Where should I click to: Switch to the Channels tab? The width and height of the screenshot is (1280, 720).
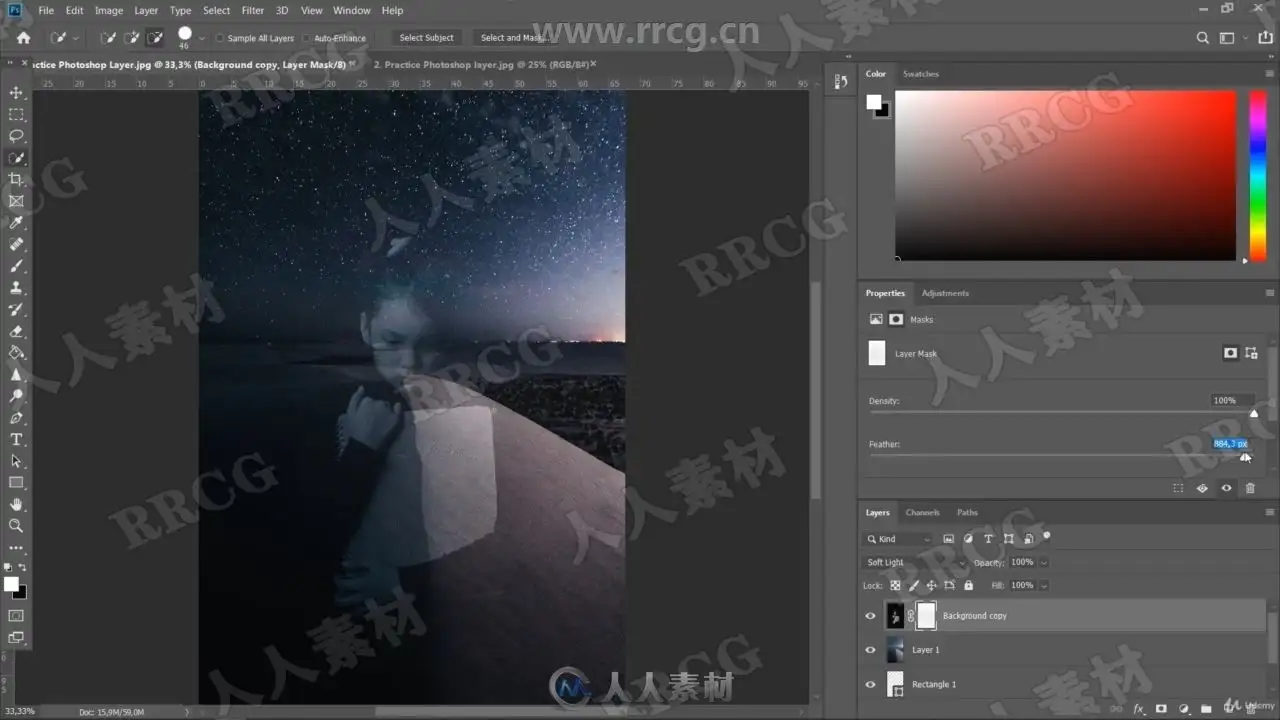point(922,512)
